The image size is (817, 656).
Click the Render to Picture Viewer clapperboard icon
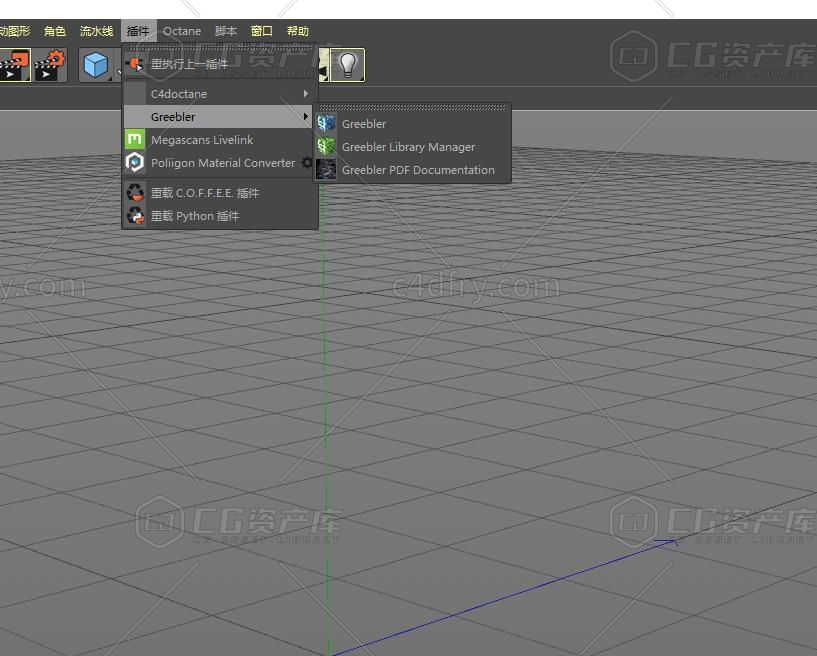point(15,65)
